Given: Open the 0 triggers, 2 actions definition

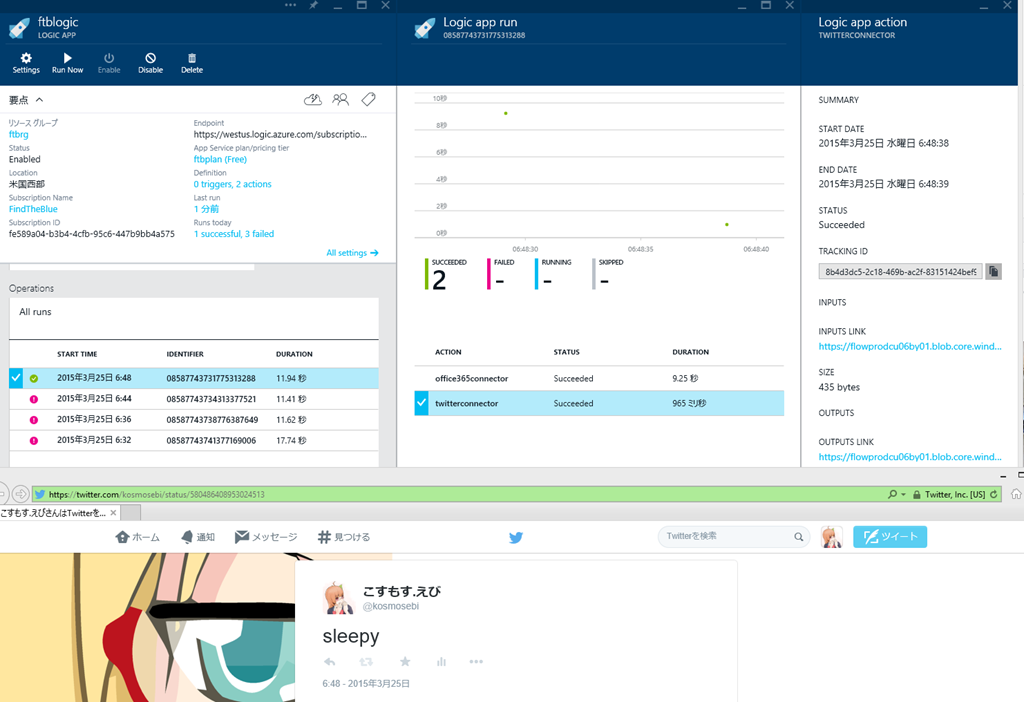Looking at the screenshot, I should [232, 184].
